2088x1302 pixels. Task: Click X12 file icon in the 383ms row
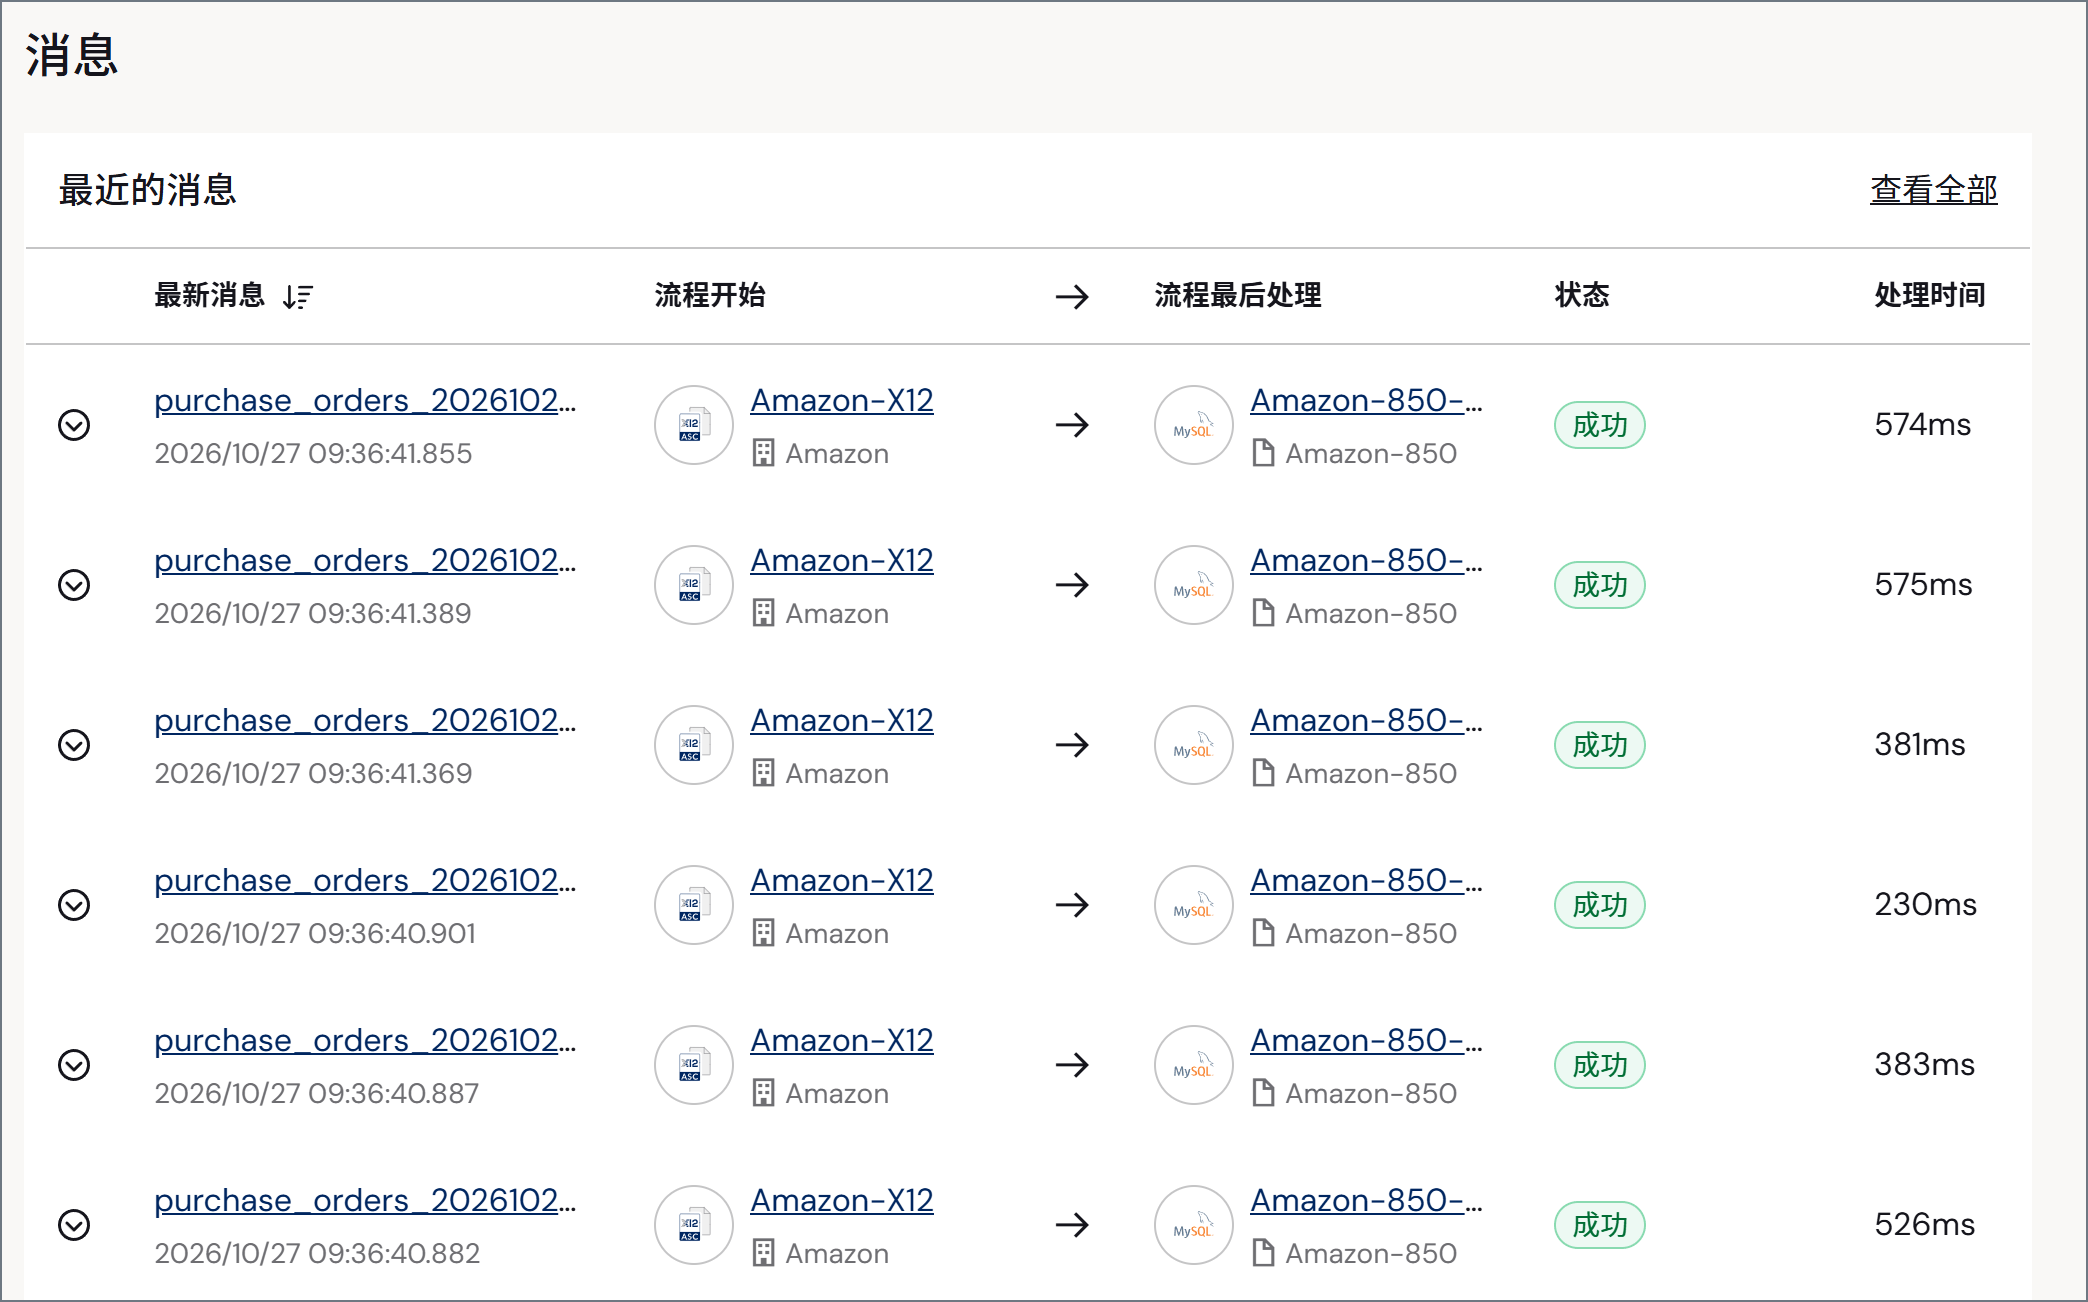pos(694,1065)
